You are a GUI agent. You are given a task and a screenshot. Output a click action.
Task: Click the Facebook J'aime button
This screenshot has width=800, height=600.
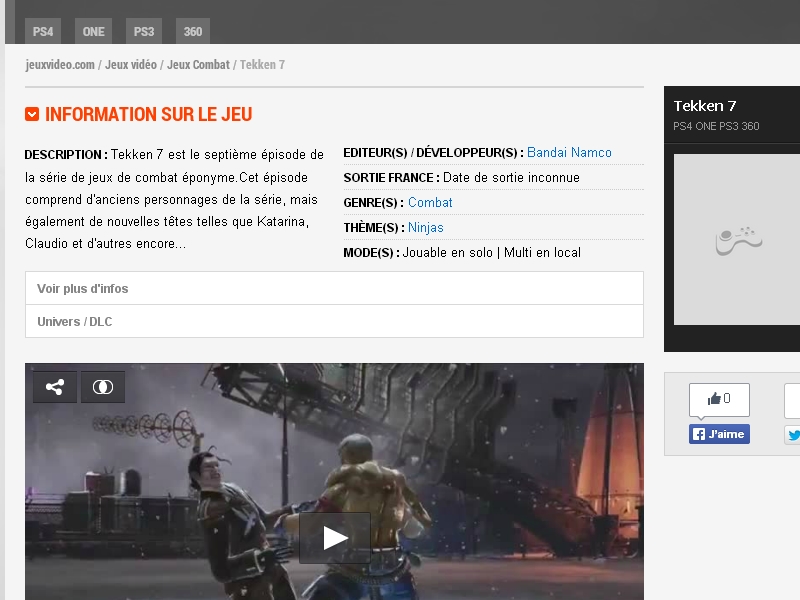719,434
